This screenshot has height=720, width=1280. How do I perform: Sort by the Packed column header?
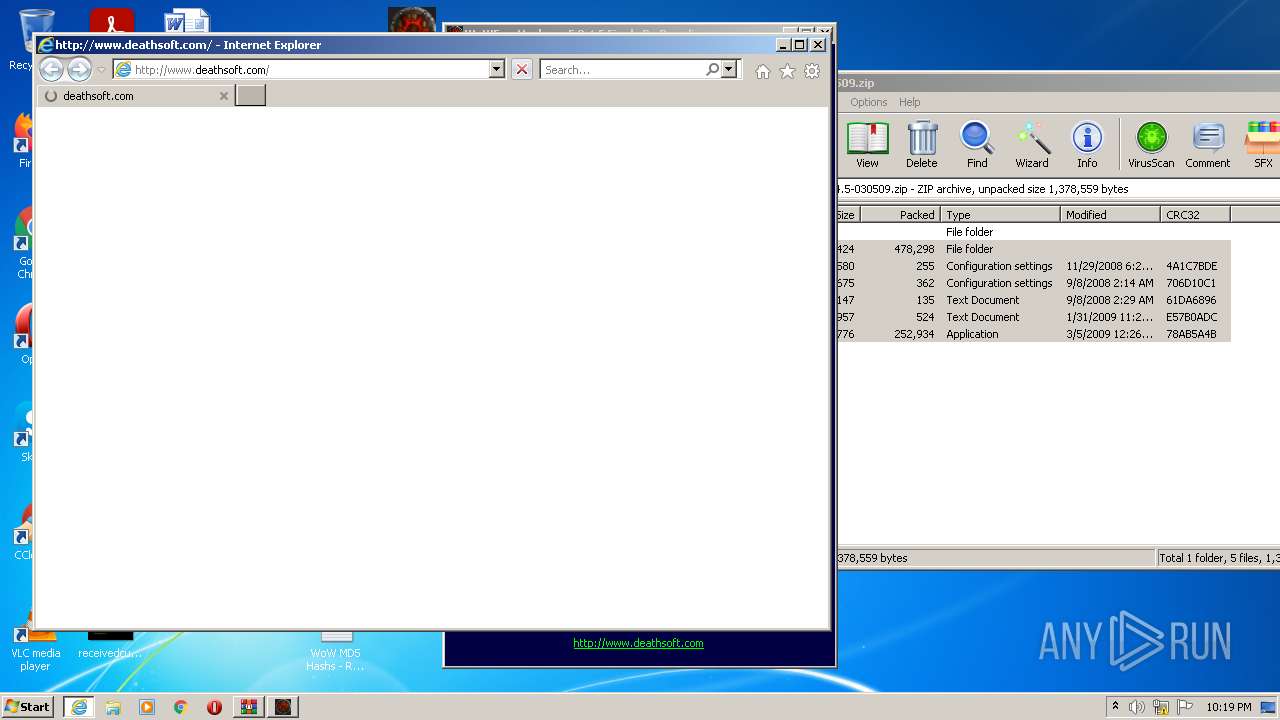(900, 215)
